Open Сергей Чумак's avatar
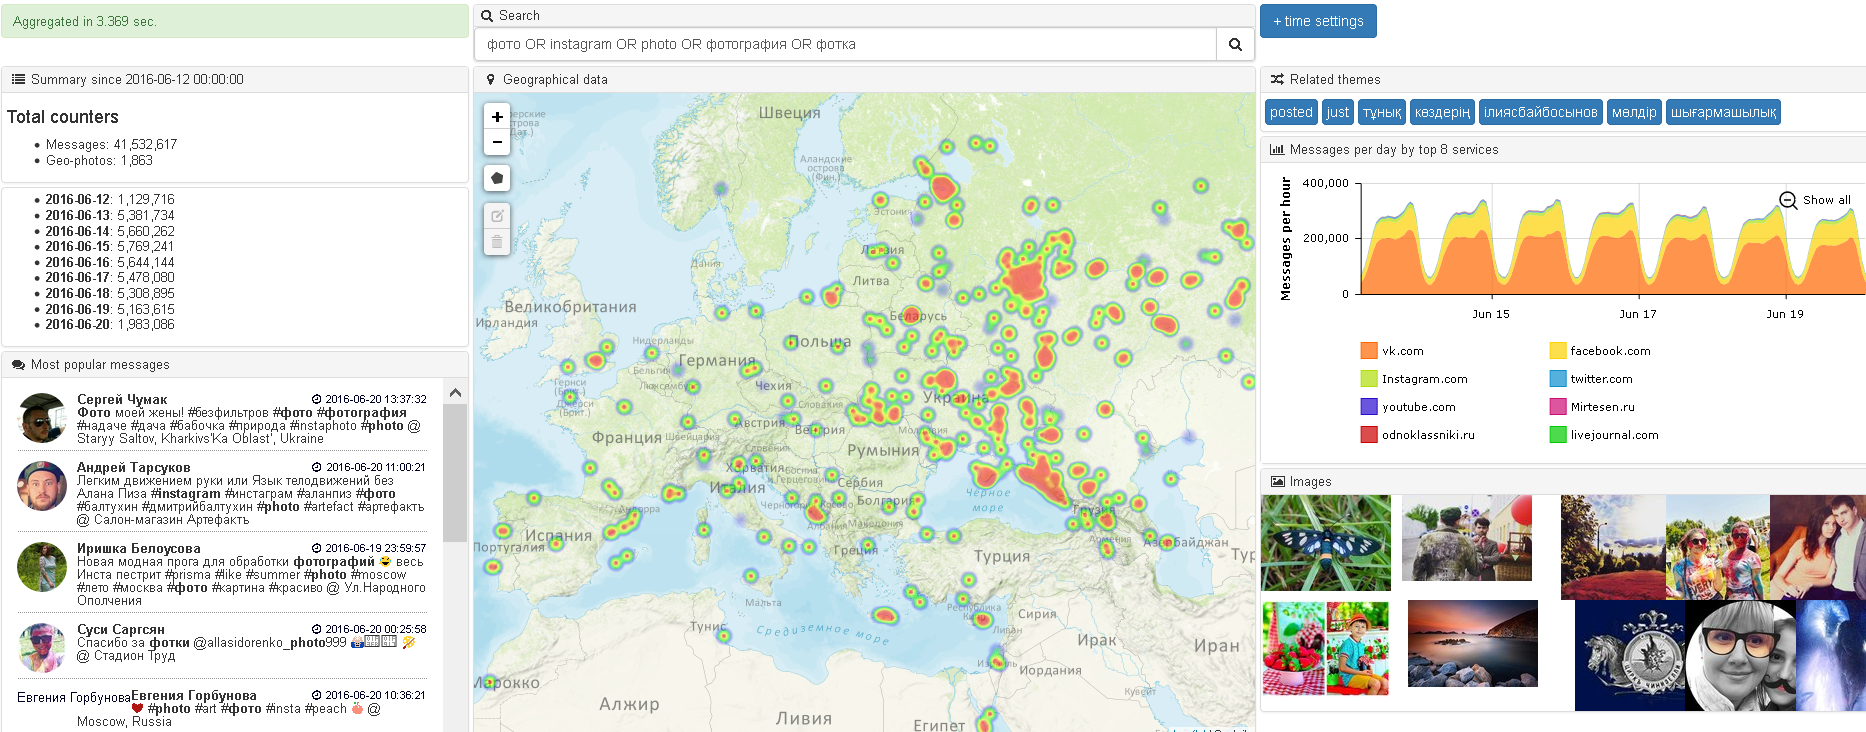1866x732 pixels. tap(42, 418)
